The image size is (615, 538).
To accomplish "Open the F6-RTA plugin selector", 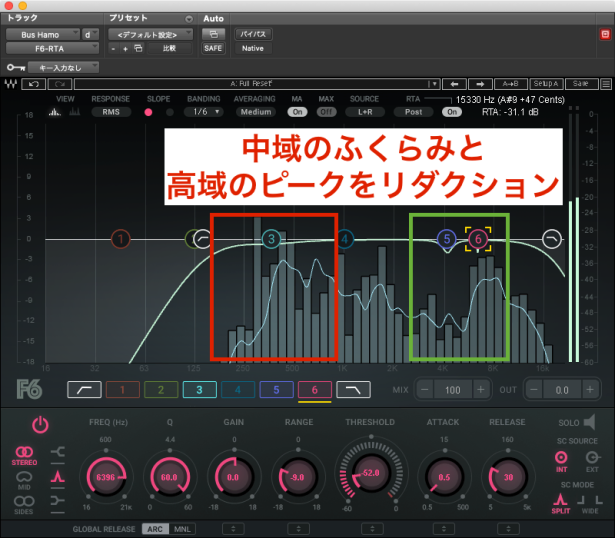I will (52, 49).
